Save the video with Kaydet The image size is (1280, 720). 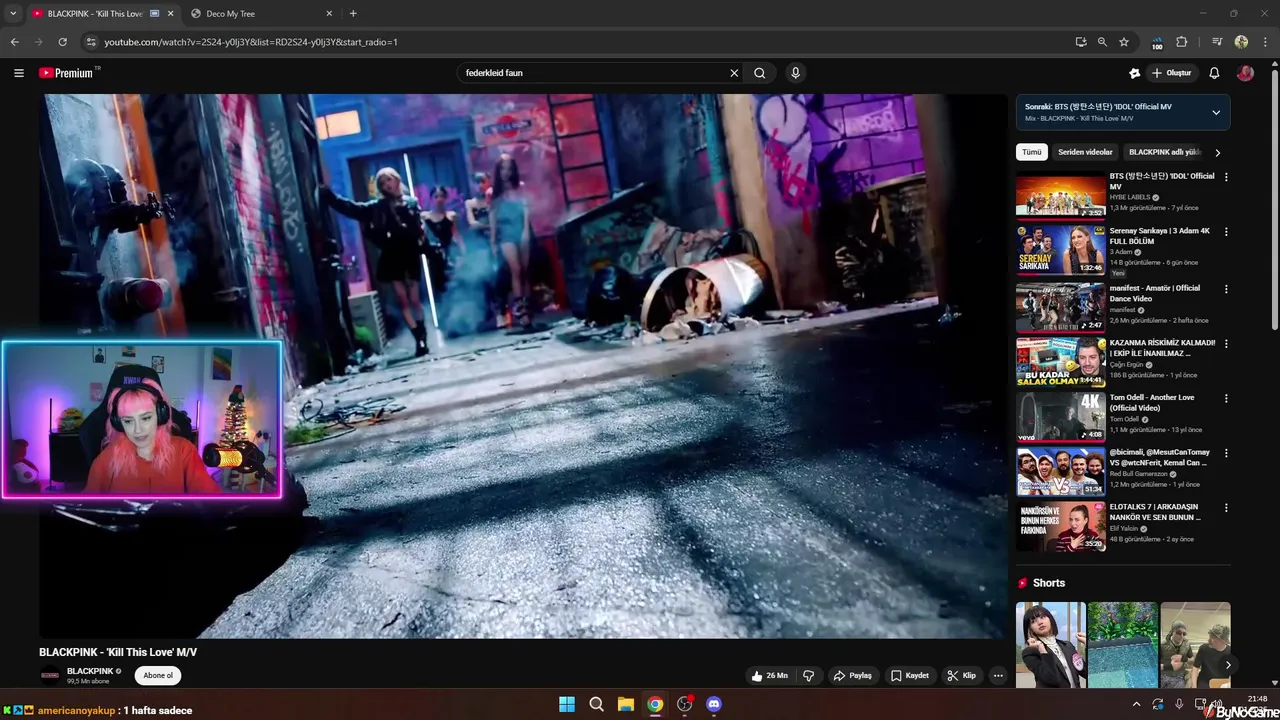point(910,676)
